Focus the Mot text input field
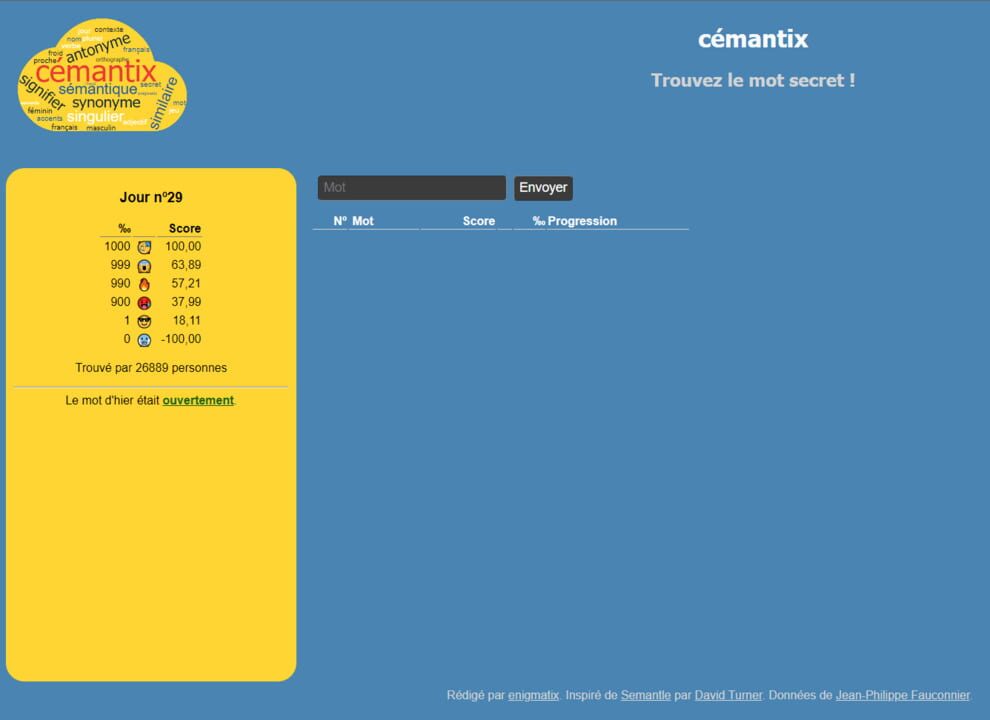This screenshot has width=990, height=720. [x=411, y=188]
